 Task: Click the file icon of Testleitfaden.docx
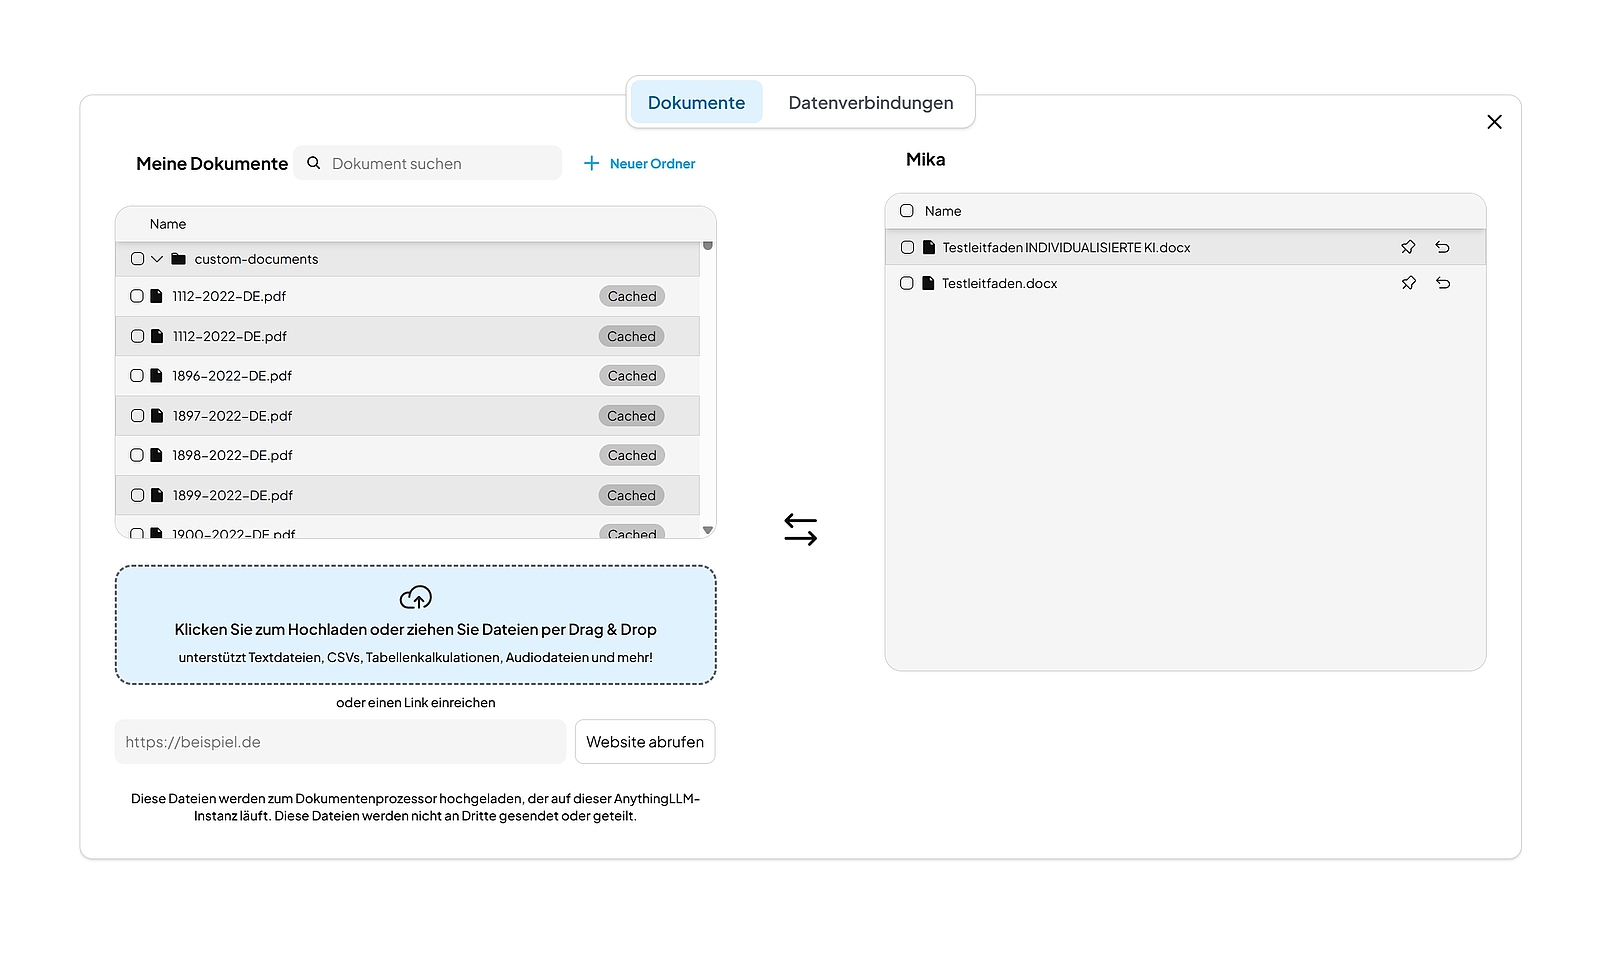[x=928, y=283]
